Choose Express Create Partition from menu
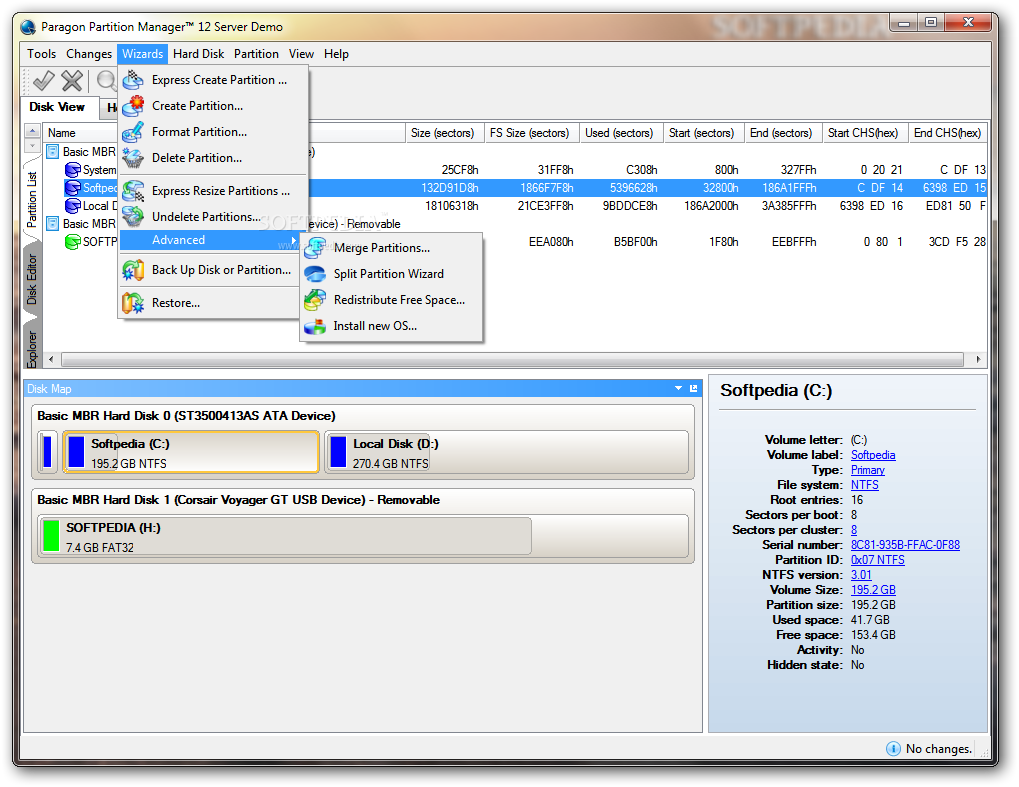 point(213,80)
